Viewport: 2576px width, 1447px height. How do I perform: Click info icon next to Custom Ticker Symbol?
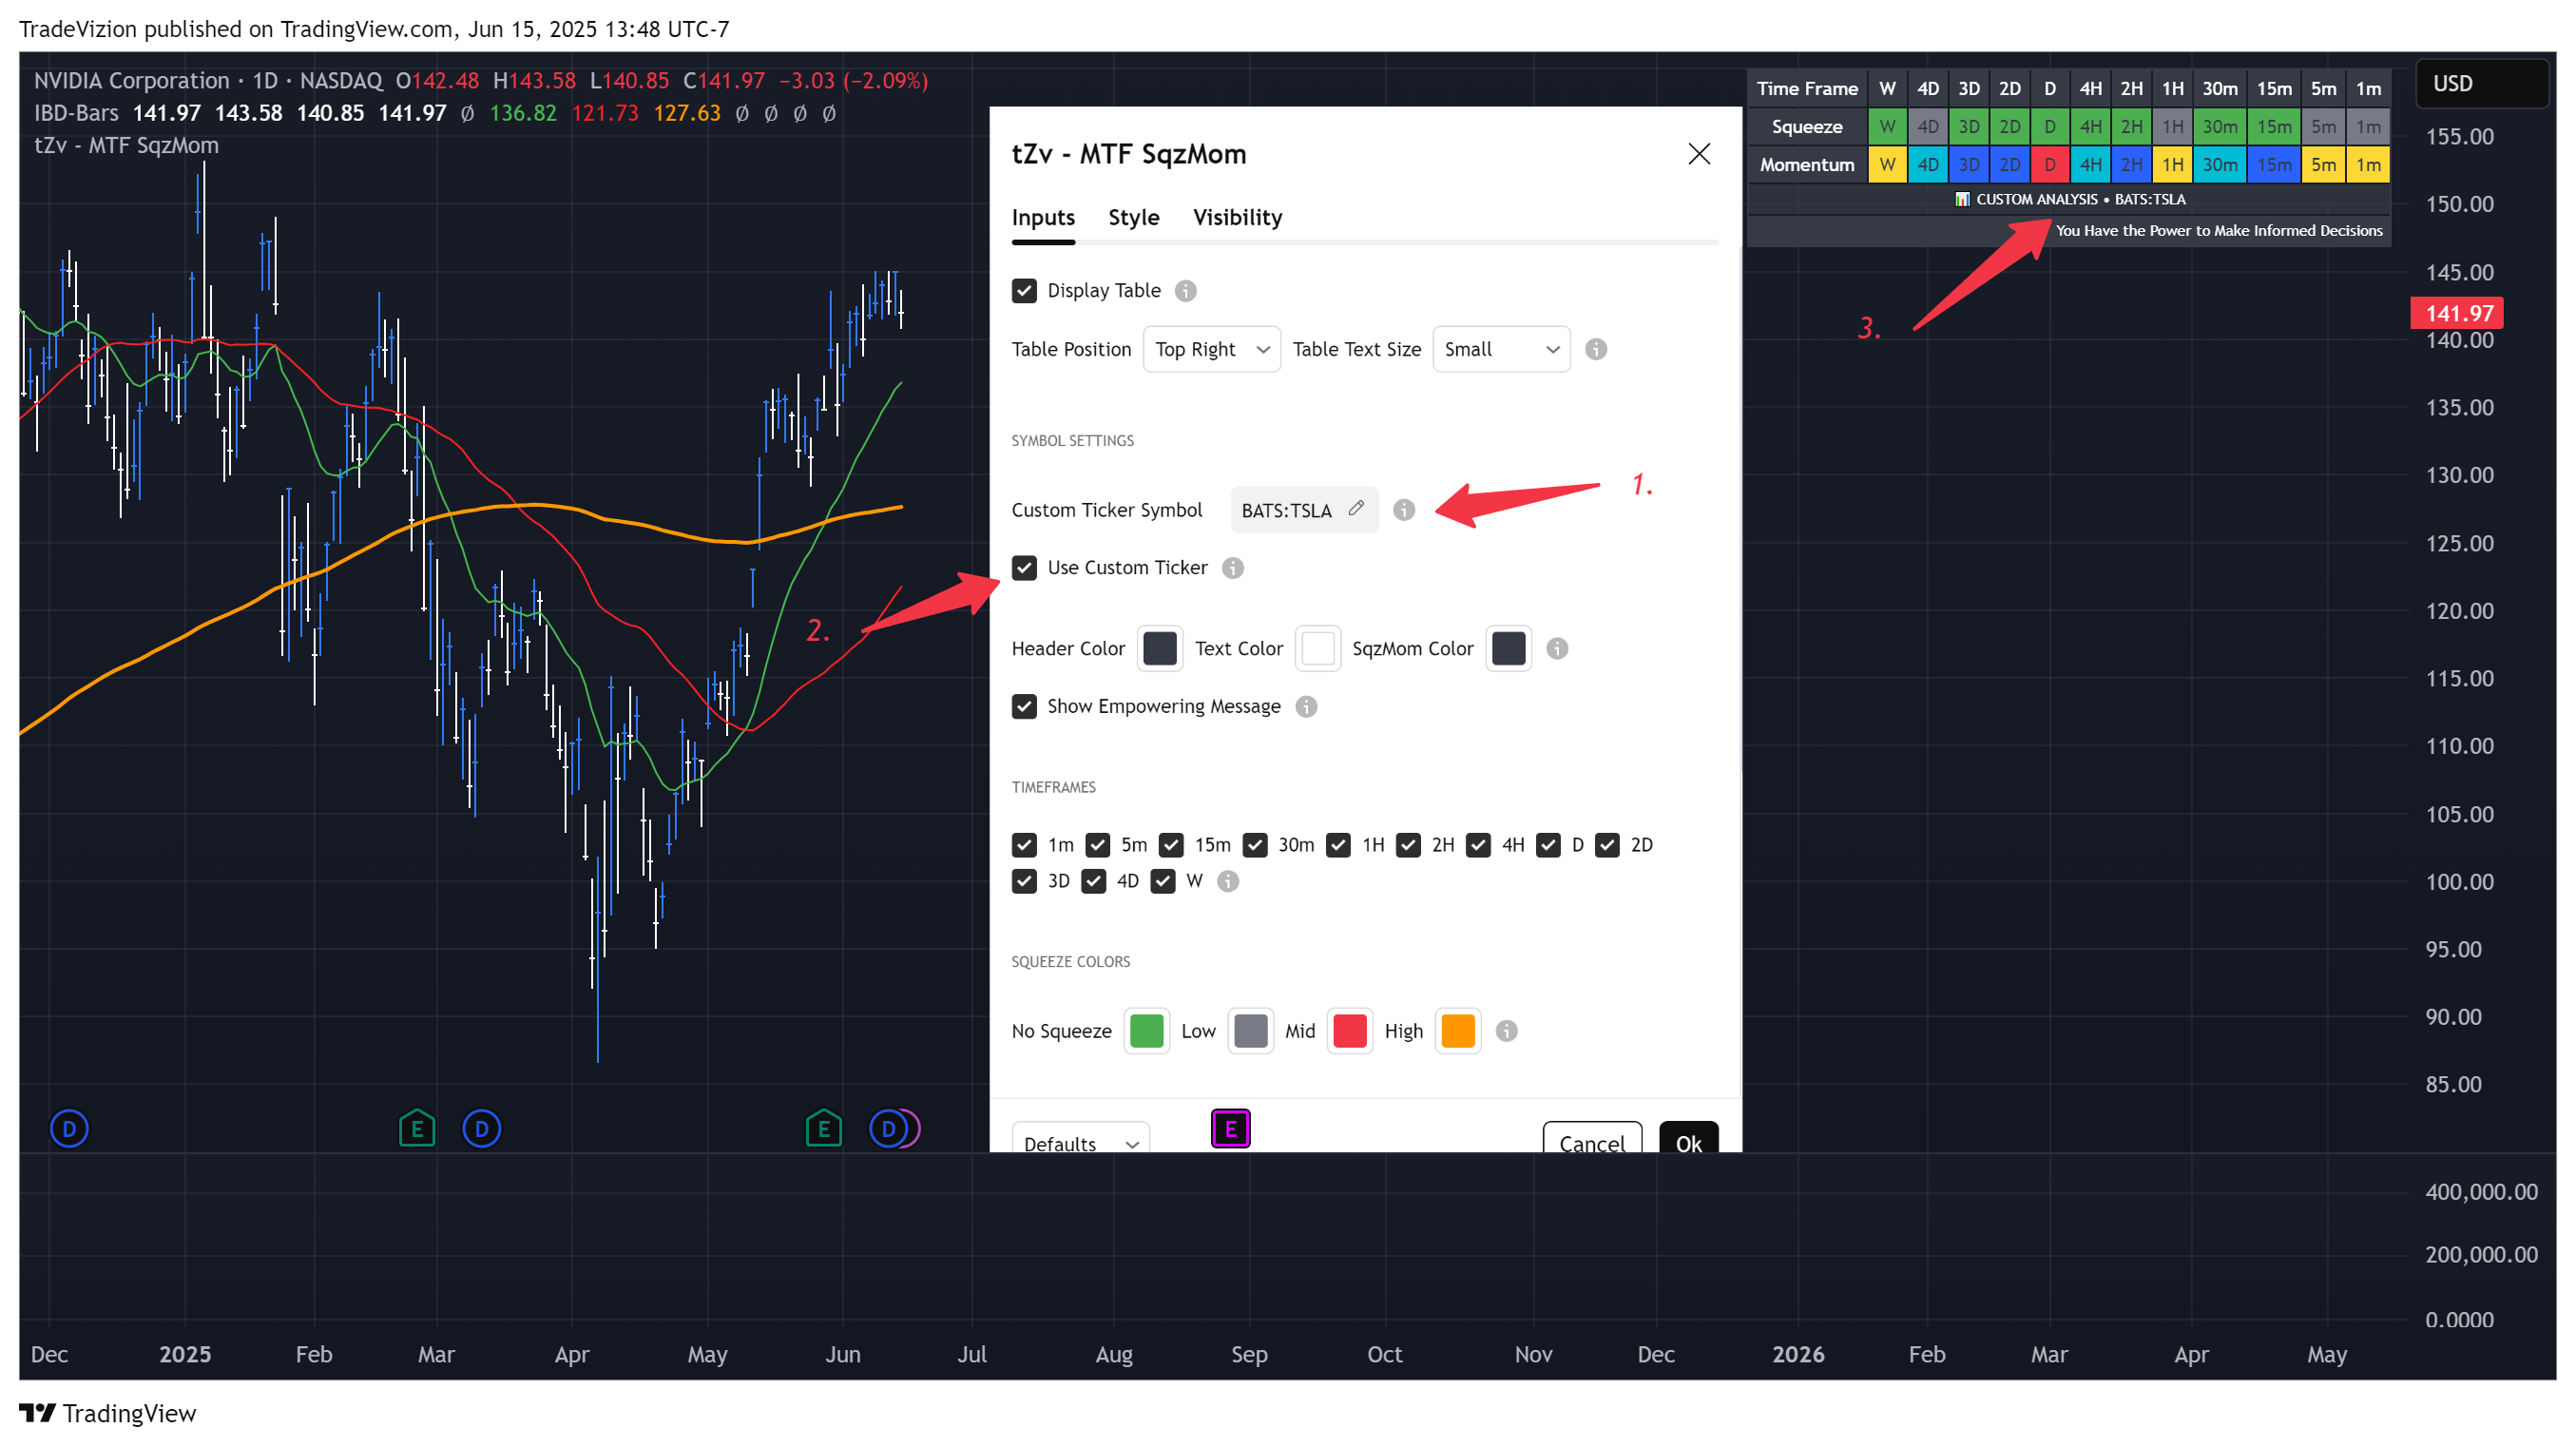pos(1404,510)
